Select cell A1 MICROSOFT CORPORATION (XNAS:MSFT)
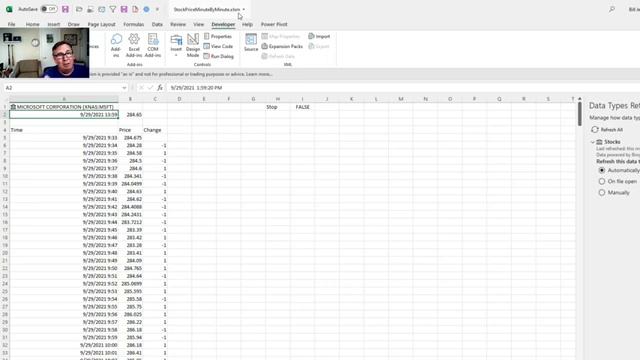The height and width of the screenshot is (360, 640). coord(64,107)
